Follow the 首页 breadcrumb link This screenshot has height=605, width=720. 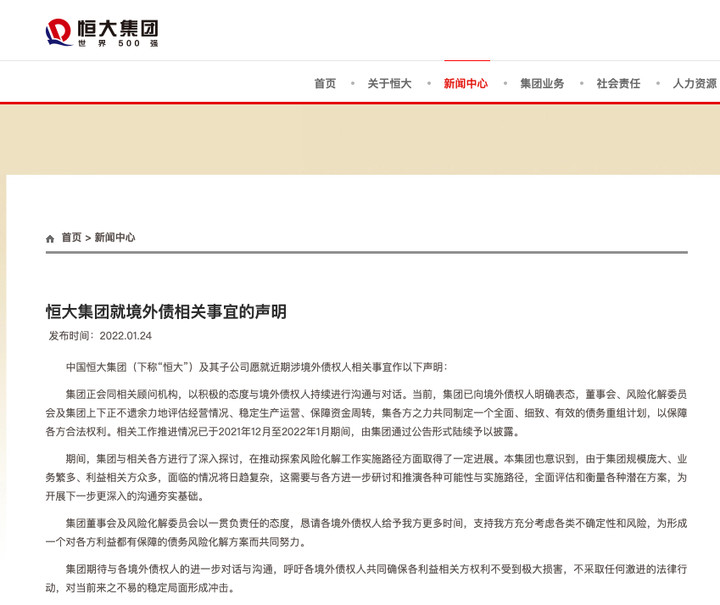pos(71,237)
